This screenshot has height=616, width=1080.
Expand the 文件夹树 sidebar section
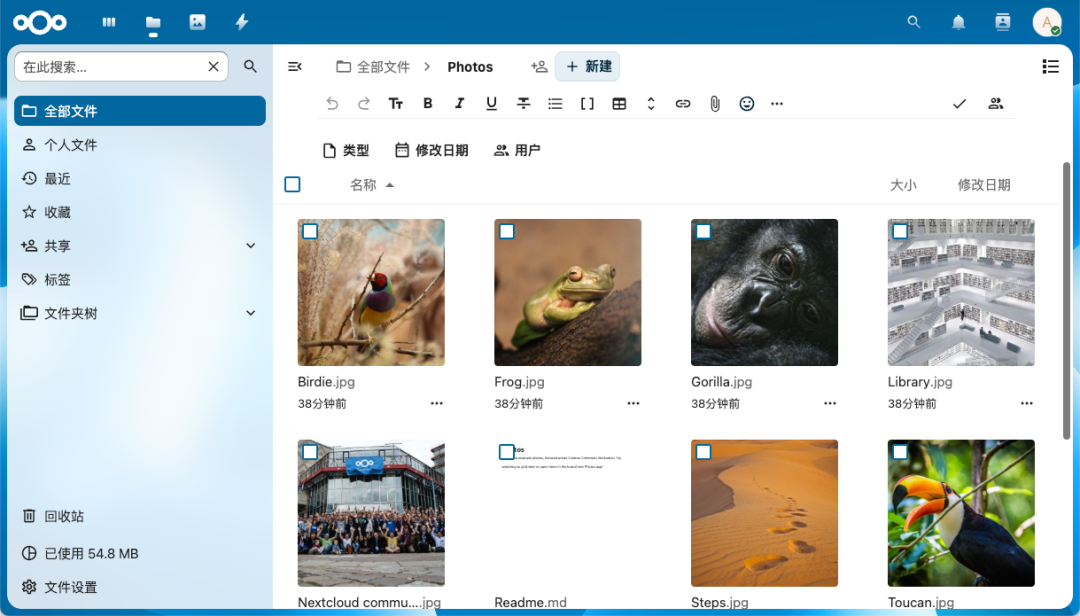coord(249,313)
